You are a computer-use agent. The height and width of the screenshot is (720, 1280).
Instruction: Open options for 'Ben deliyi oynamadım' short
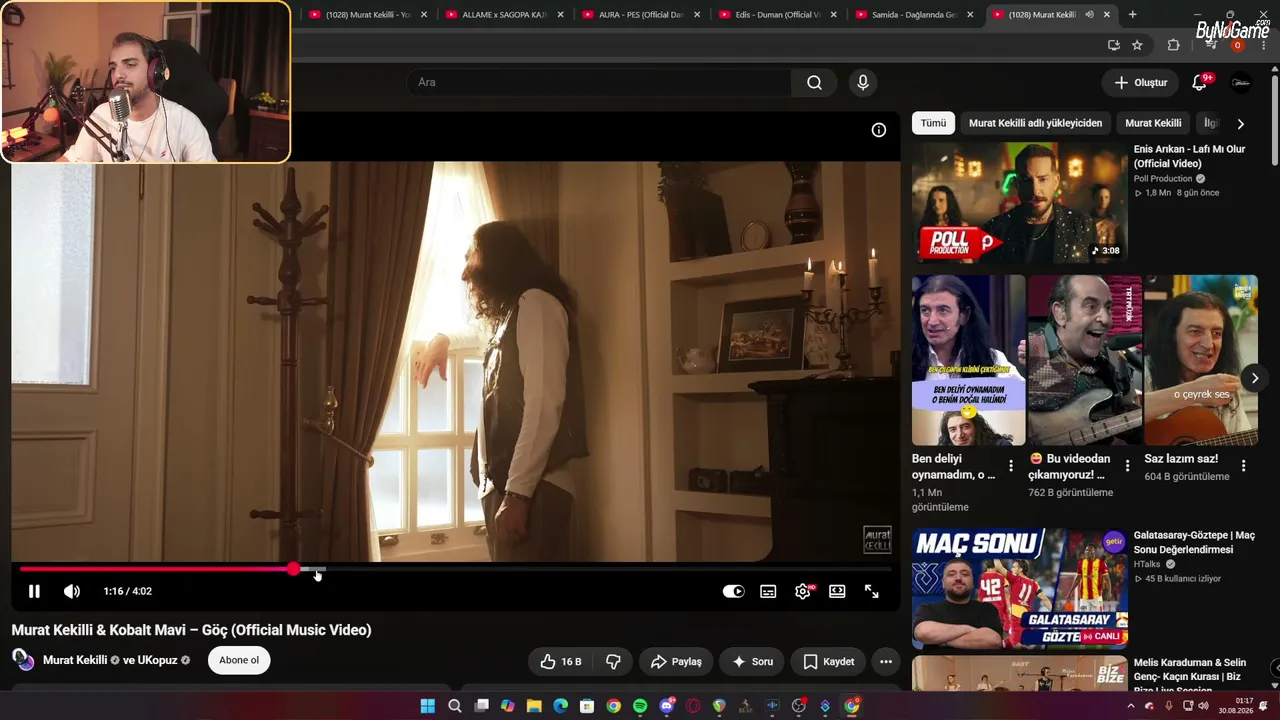[1011, 466]
